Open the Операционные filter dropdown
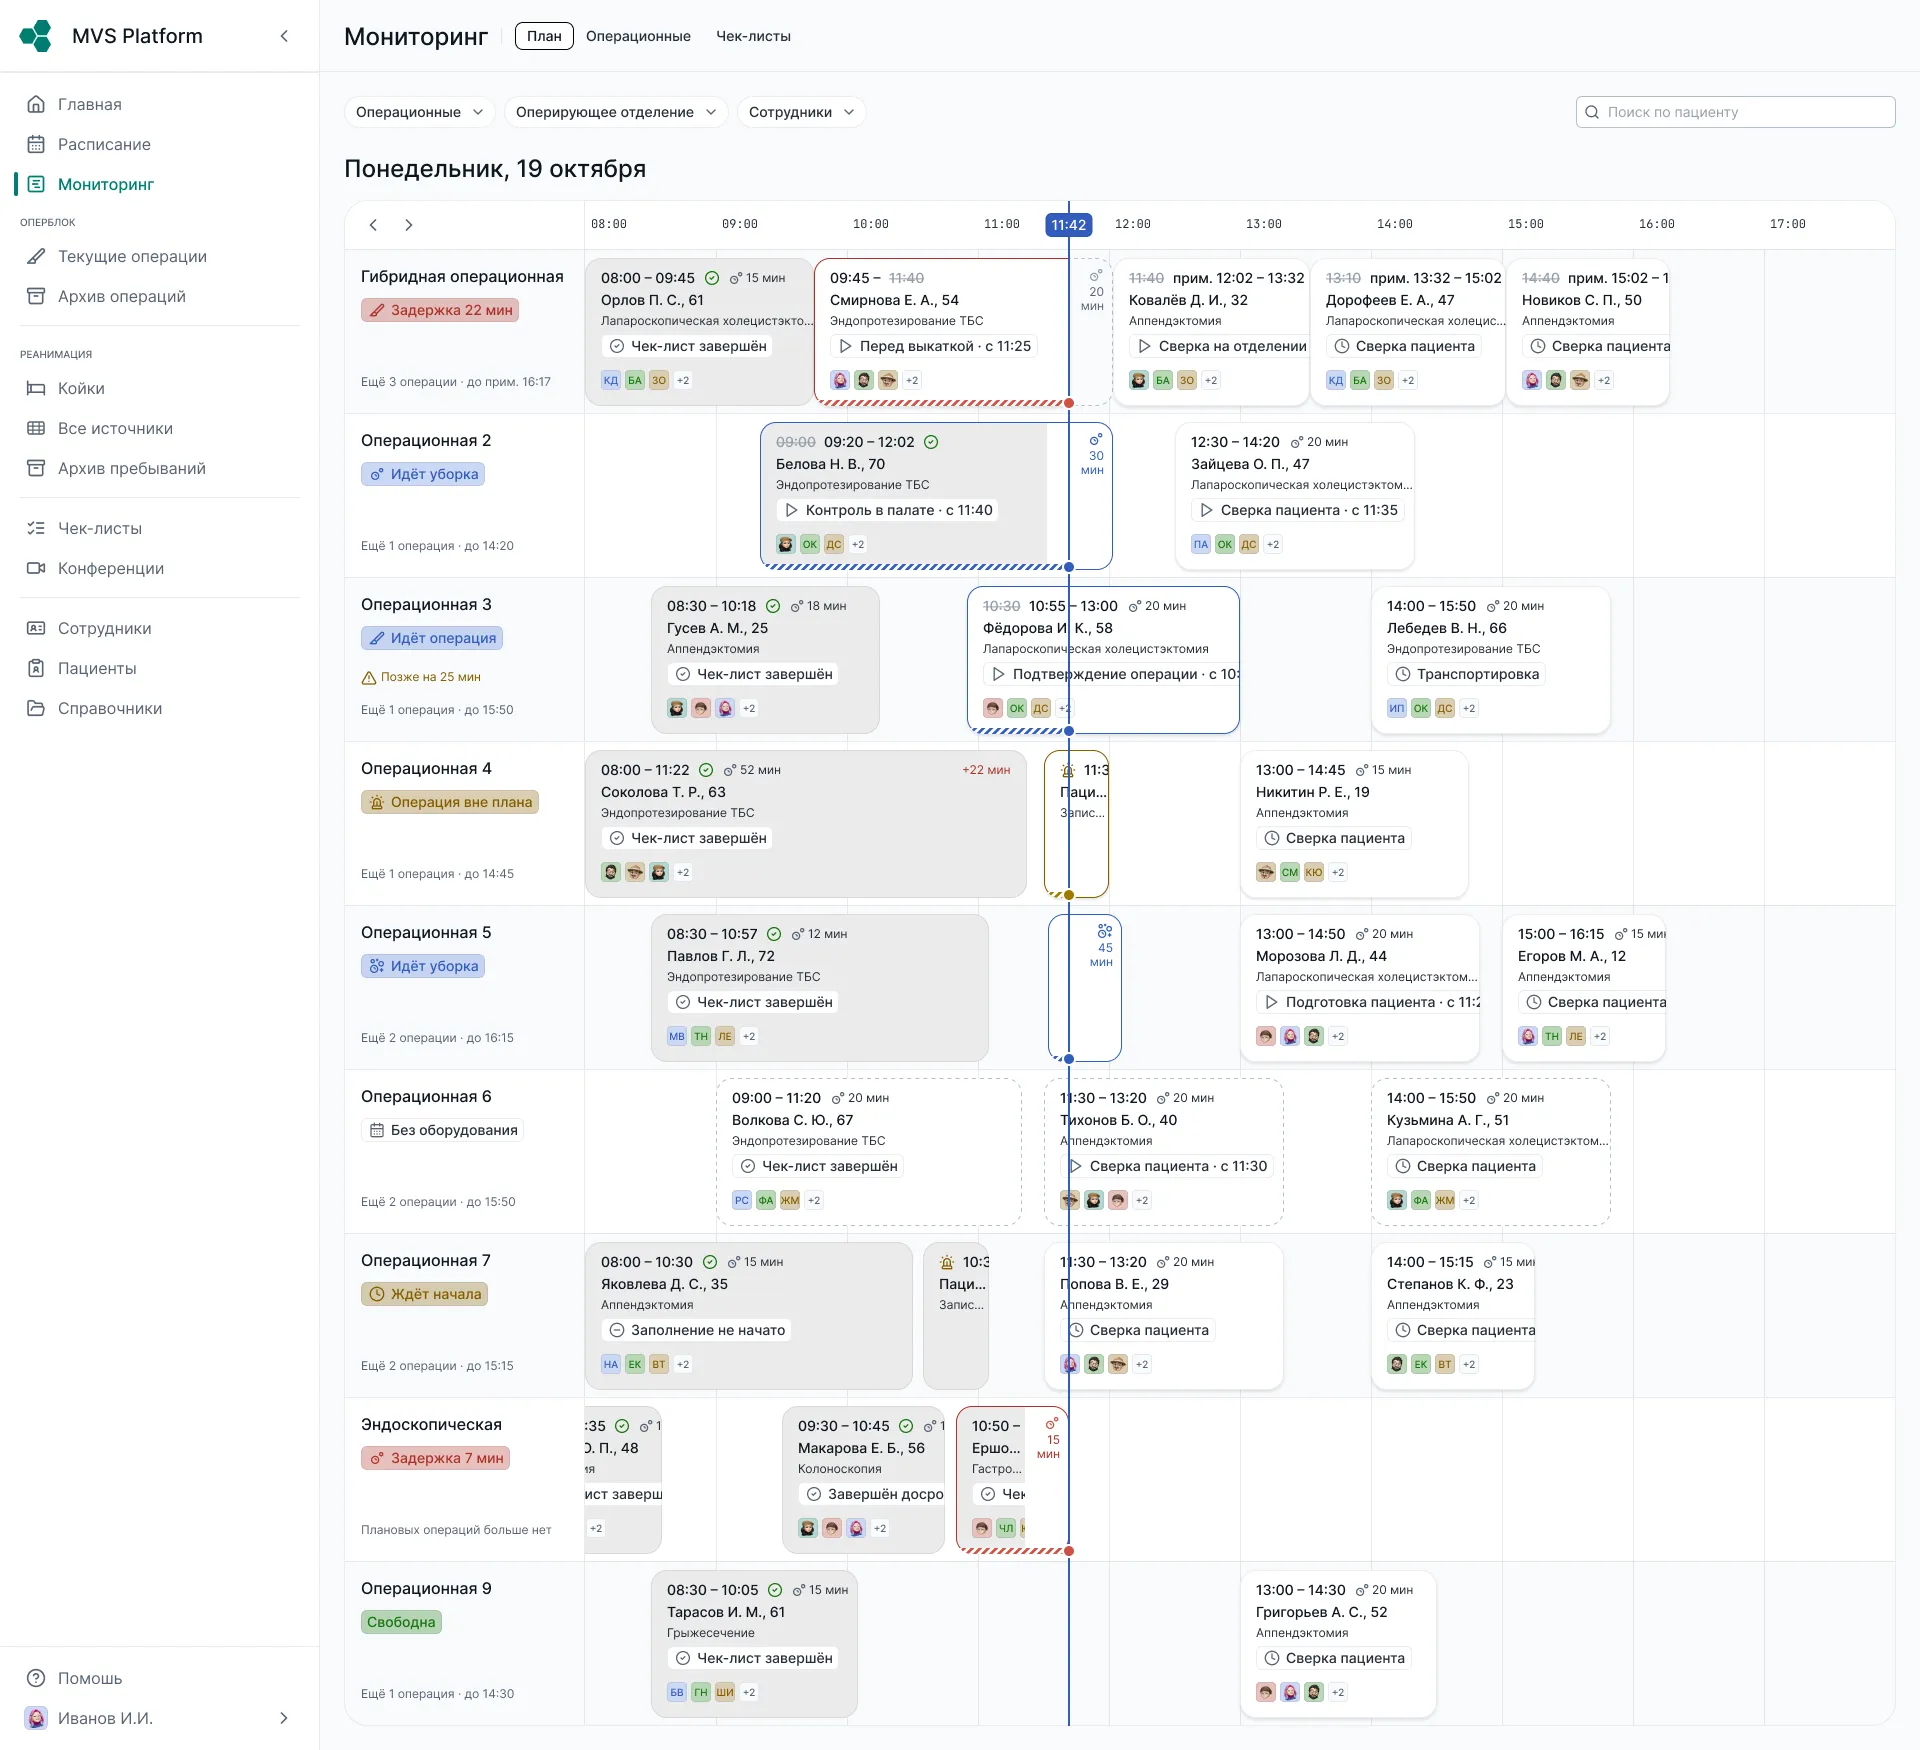Screen dimensions: 1920x1750 [x=420, y=112]
